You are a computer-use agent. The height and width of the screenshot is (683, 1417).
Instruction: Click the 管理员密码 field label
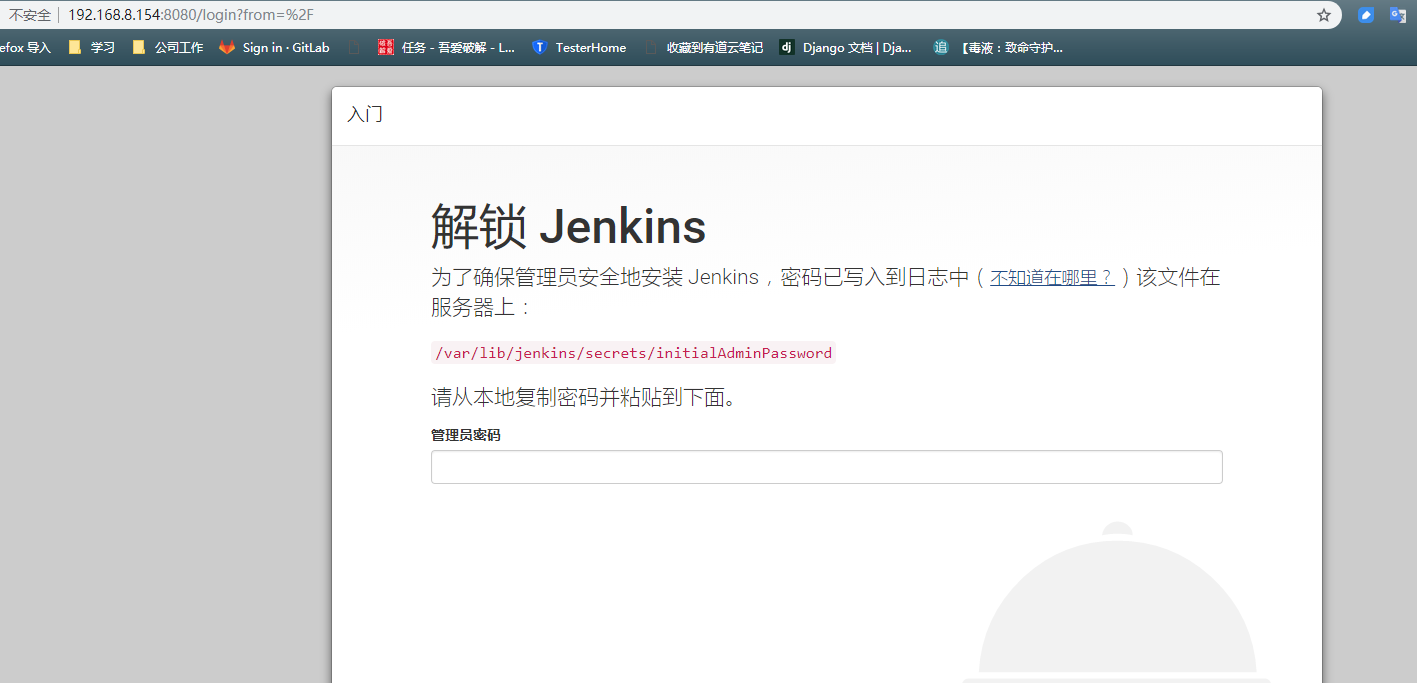465,435
